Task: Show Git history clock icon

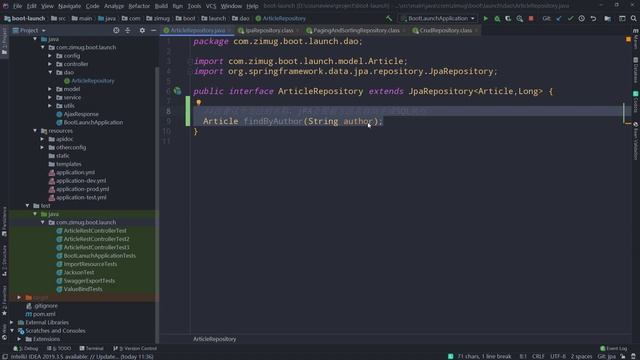Action: click(582, 18)
